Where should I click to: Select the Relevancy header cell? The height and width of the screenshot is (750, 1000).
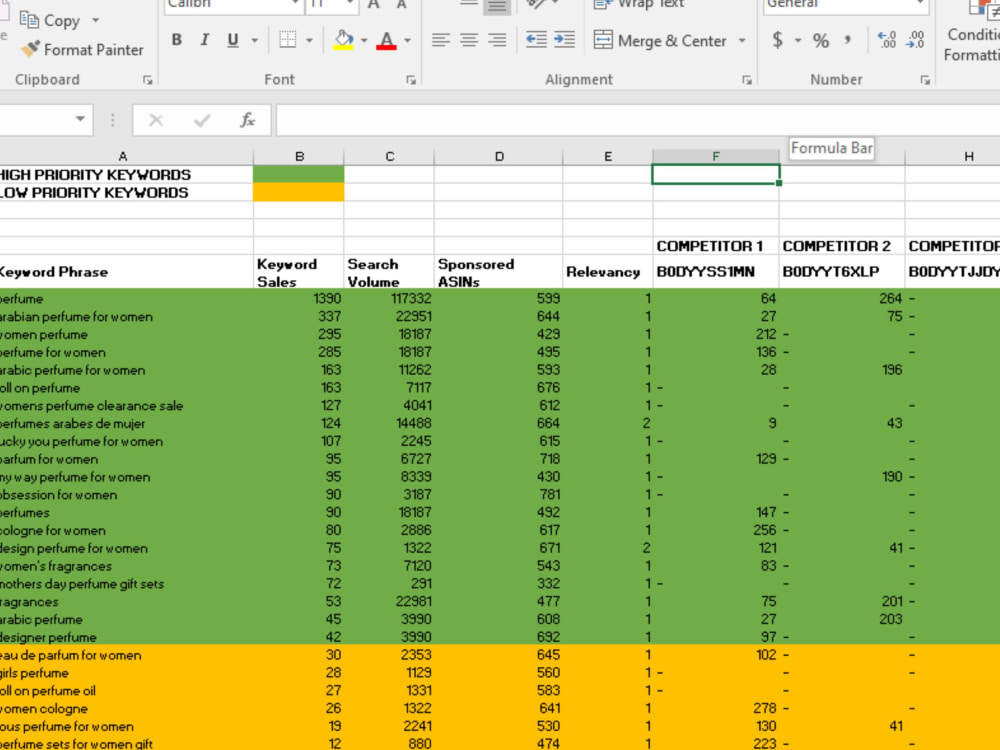(x=608, y=272)
